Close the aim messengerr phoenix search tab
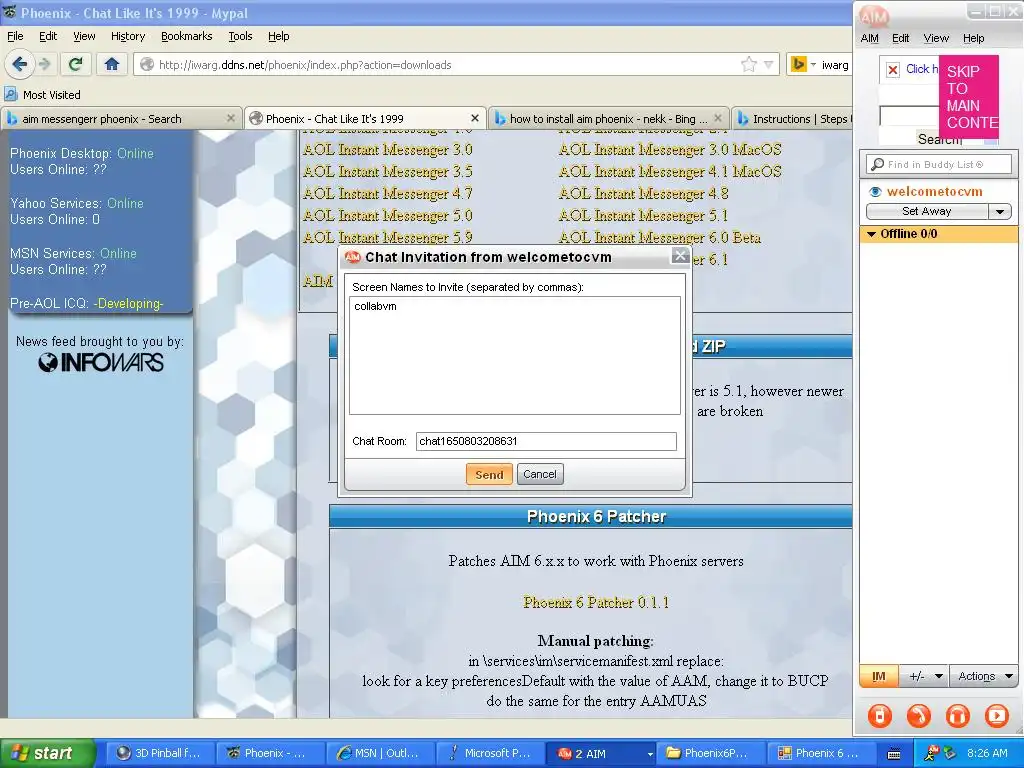This screenshot has width=1024, height=768. (x=231, y=118)
